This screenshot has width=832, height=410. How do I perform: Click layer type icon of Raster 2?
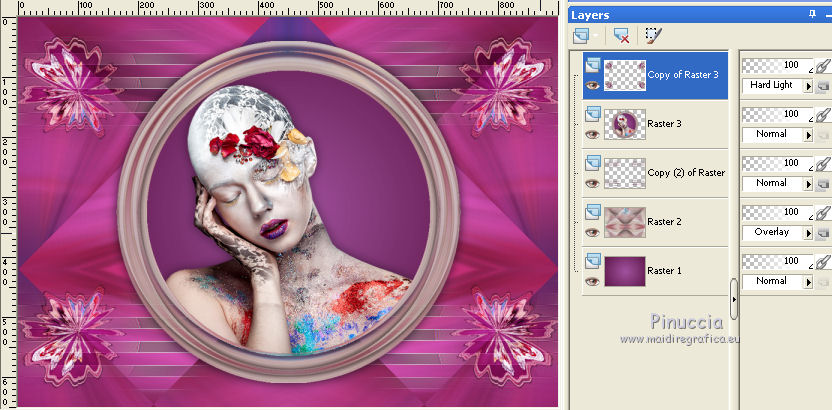click(593, 212)
